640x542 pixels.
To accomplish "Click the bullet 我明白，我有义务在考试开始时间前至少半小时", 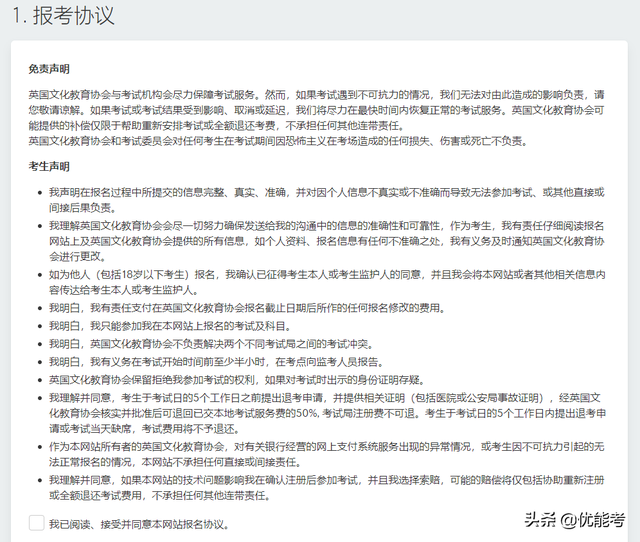I will (216, 362).
